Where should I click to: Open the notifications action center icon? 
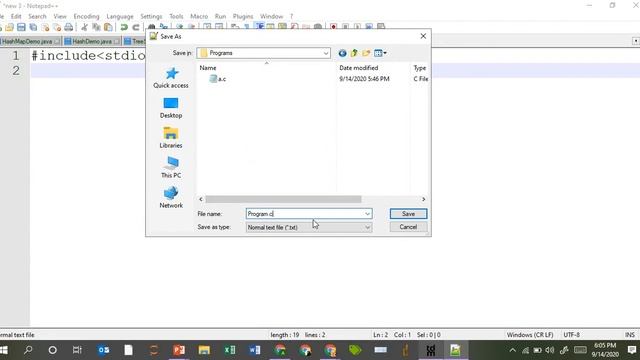click(x=632, y=350)
